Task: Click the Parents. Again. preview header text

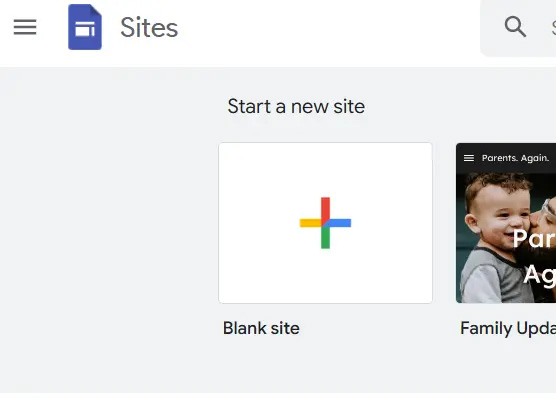Action: [x=515, y=158]
